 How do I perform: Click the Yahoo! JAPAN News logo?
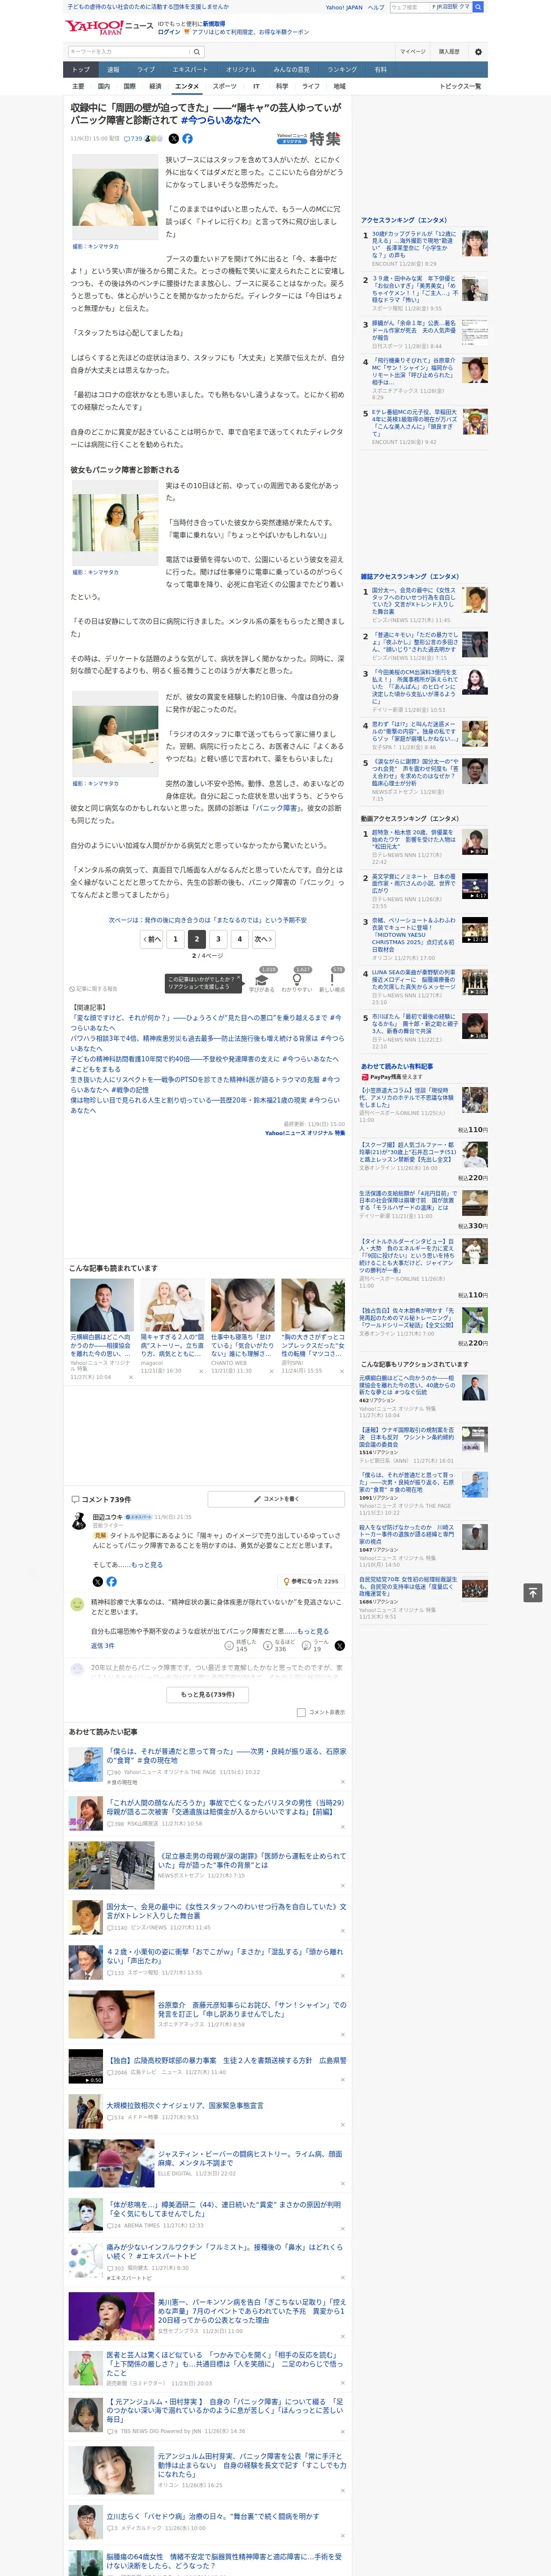tap(109, 27)
